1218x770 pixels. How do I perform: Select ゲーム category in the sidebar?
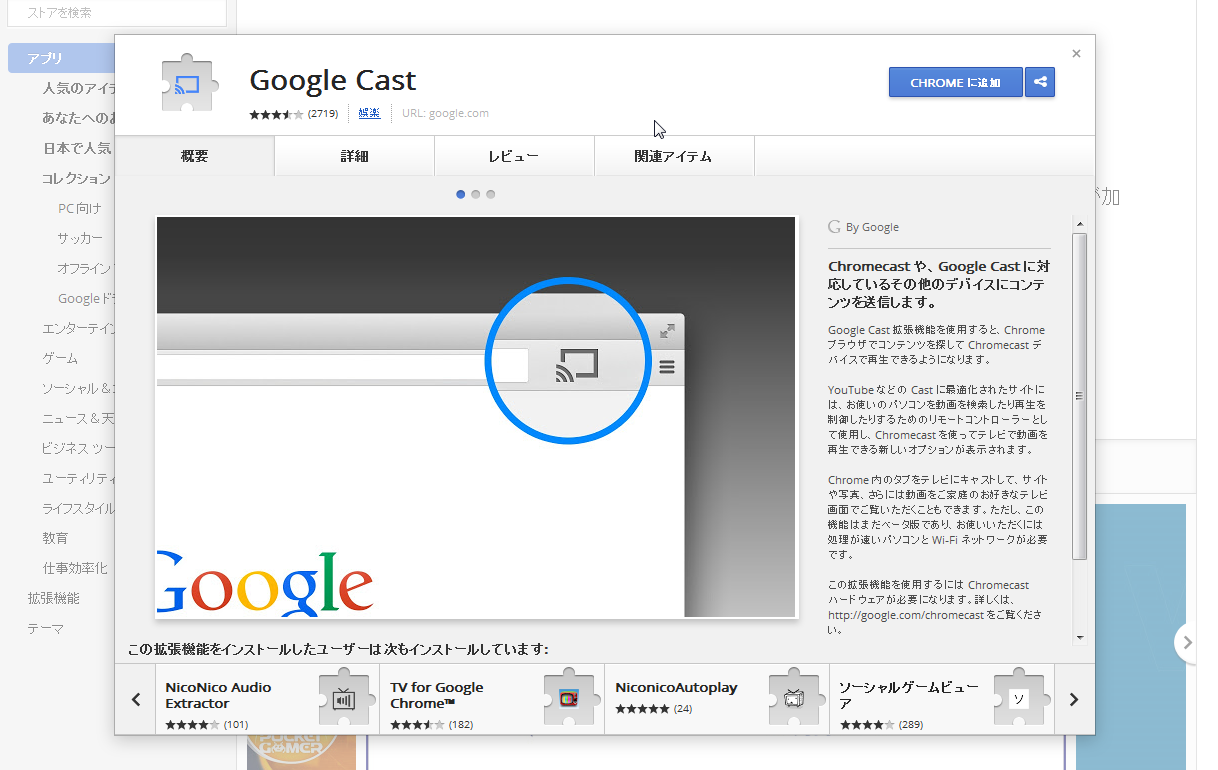(60, 358)
